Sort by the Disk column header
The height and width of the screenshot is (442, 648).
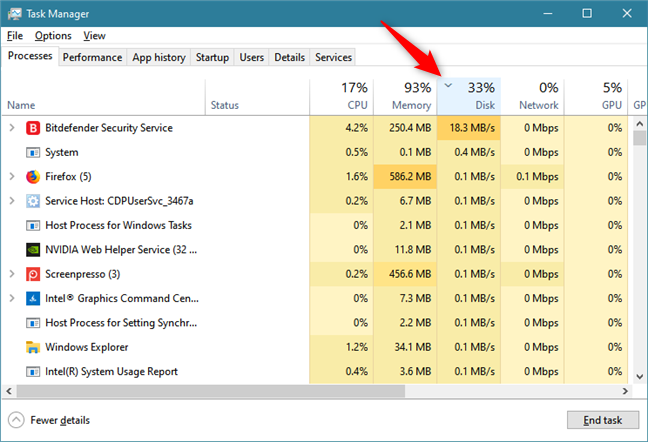coord(469,97)
